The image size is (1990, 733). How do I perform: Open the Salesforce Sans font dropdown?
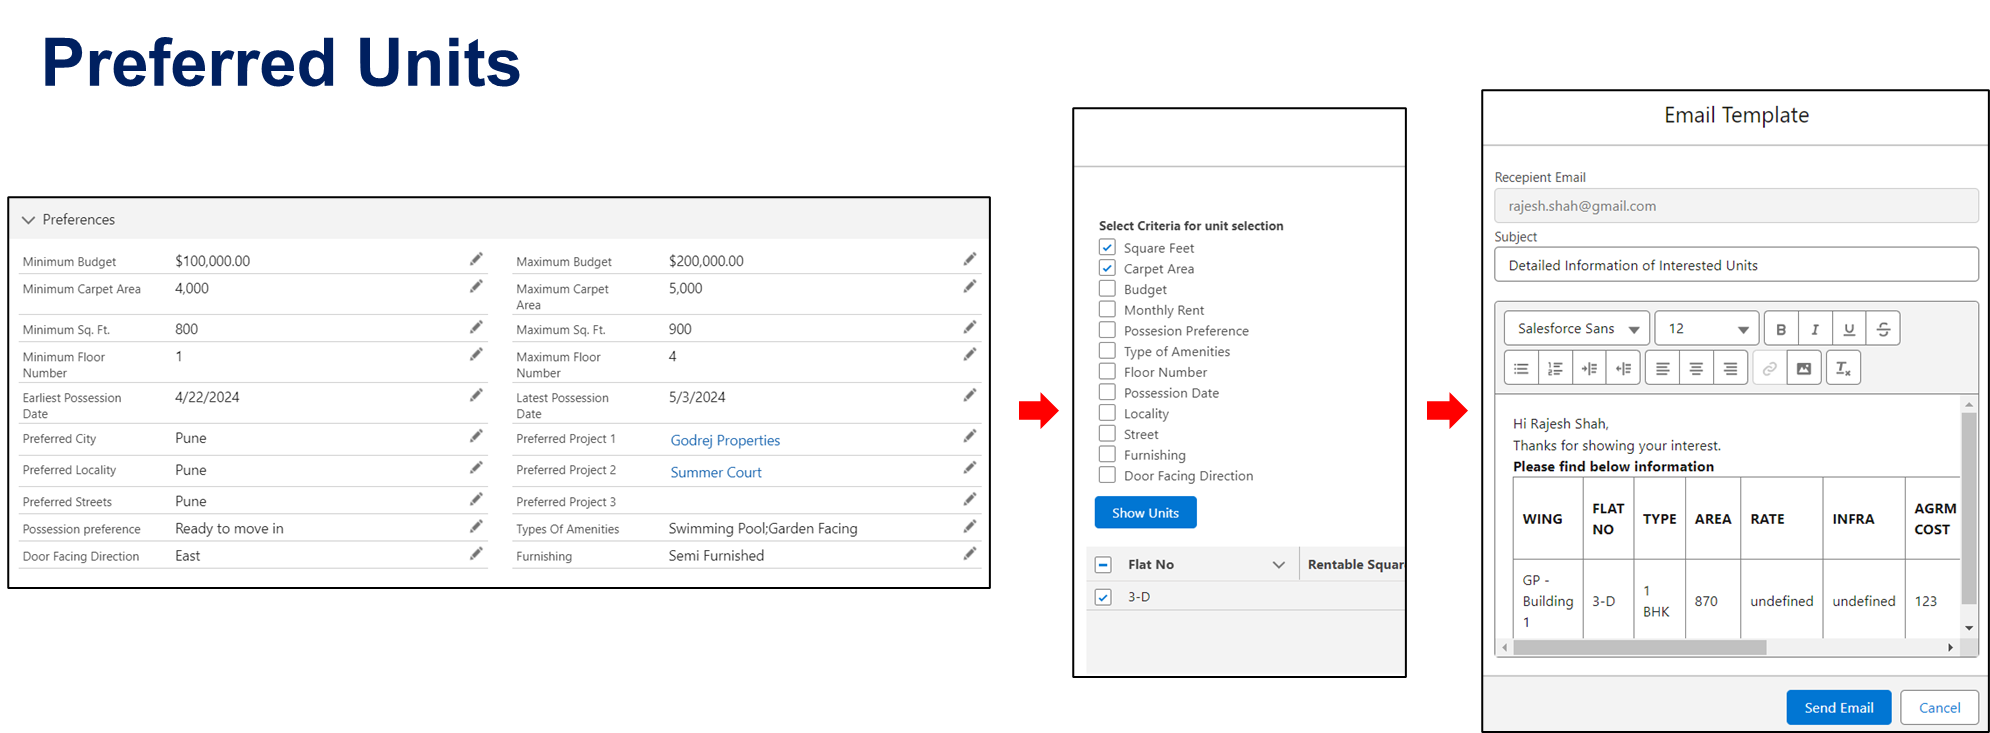click(1577, 329)
